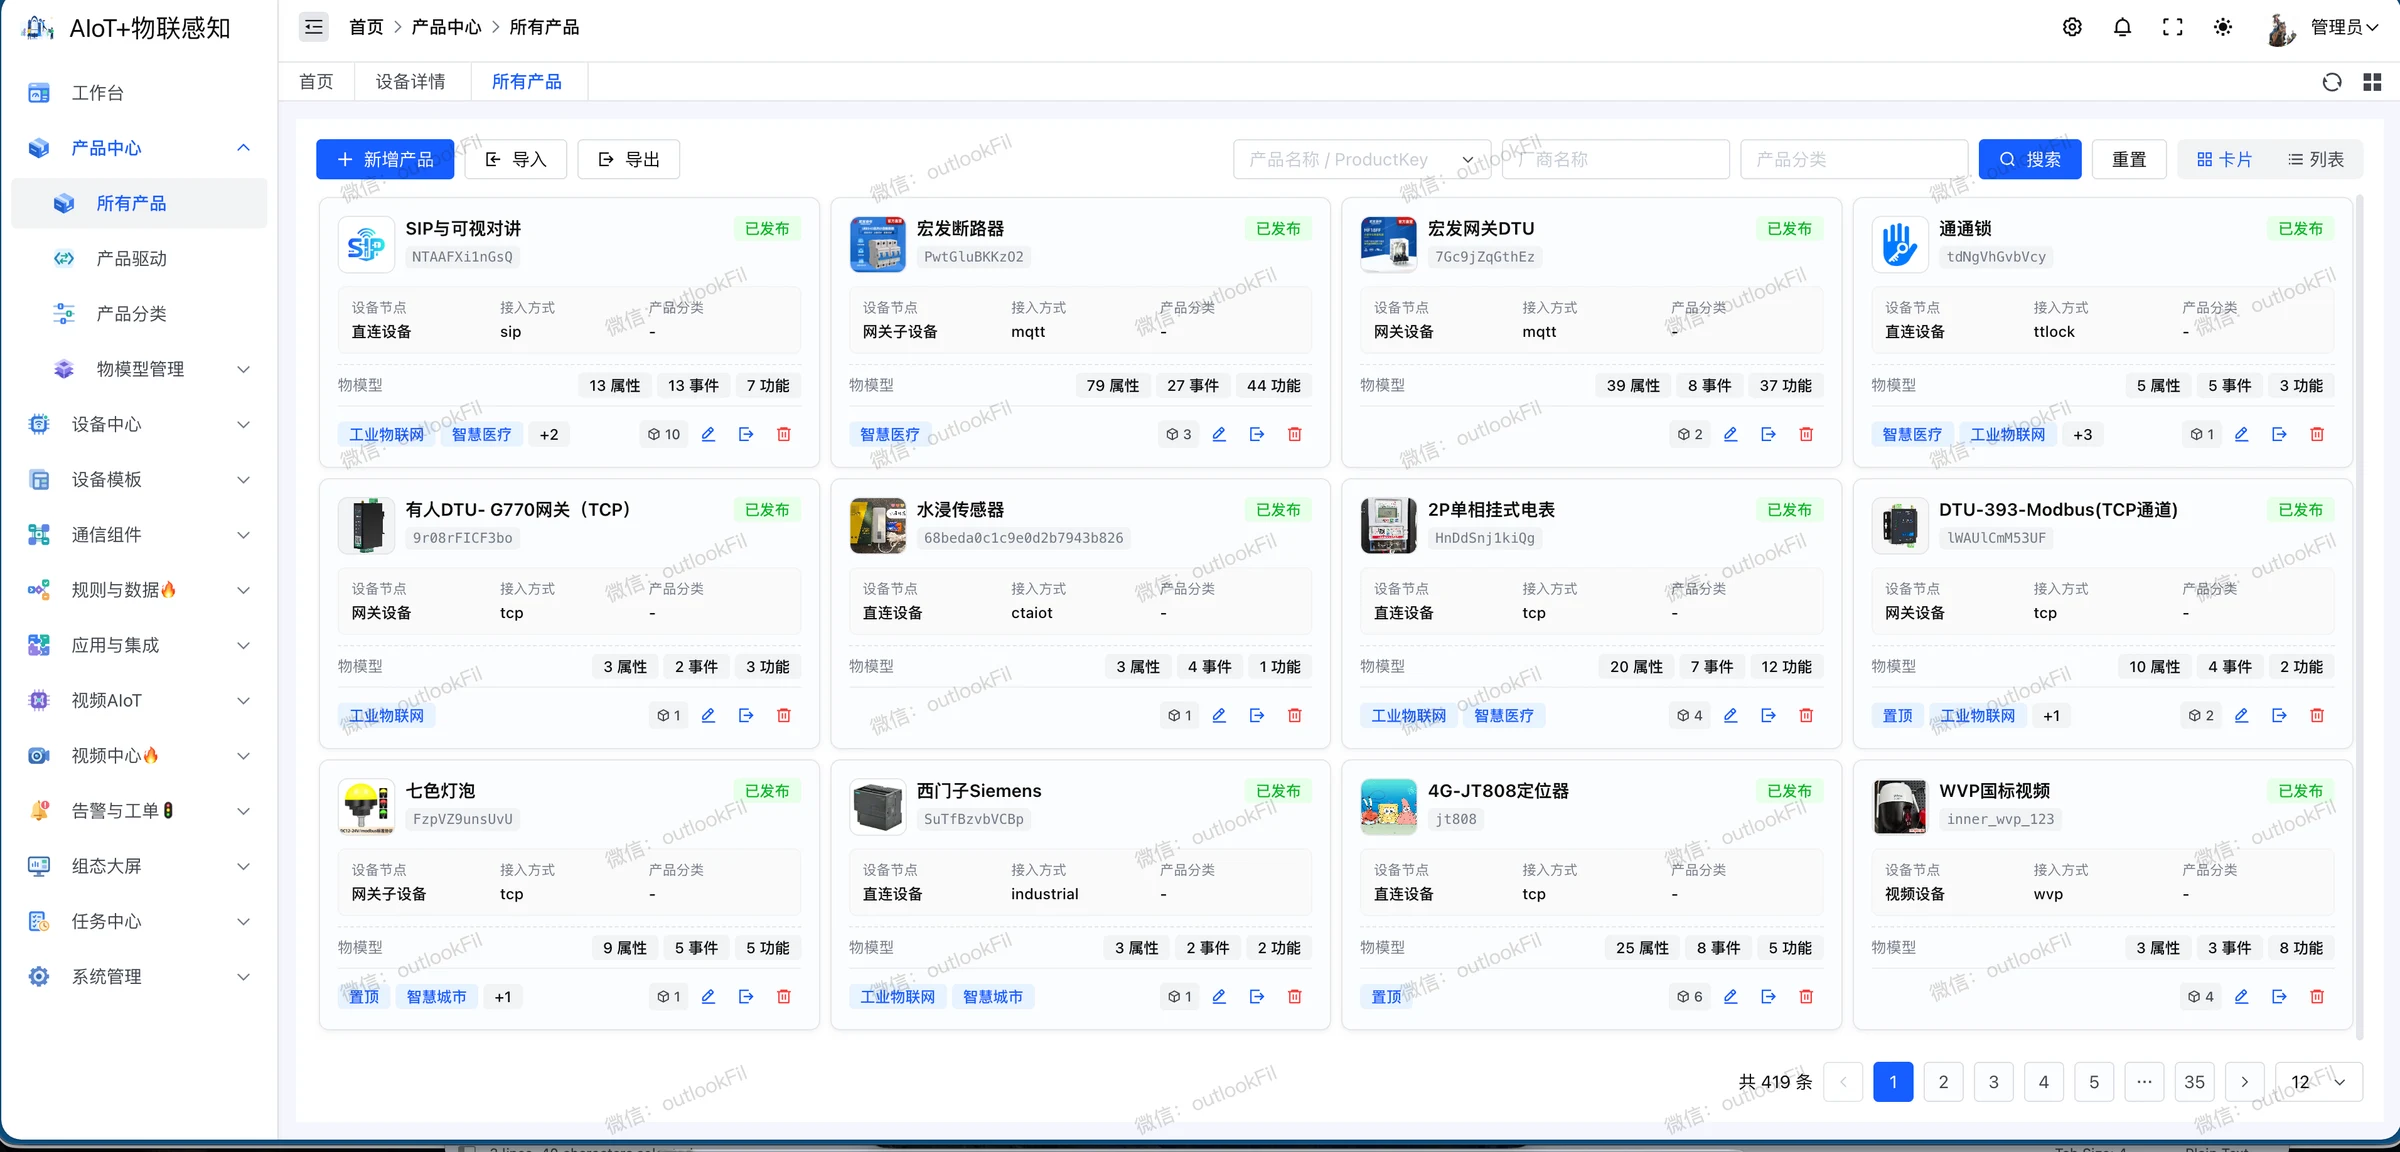Click device count 10 on SIP card

[663, 434]
